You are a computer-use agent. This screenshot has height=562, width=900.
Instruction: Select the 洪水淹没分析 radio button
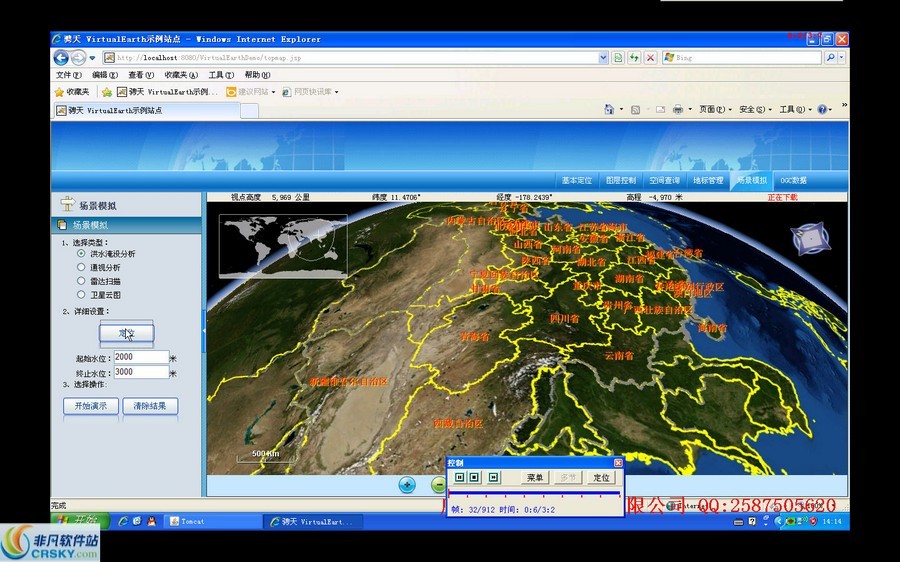point(81,253)
